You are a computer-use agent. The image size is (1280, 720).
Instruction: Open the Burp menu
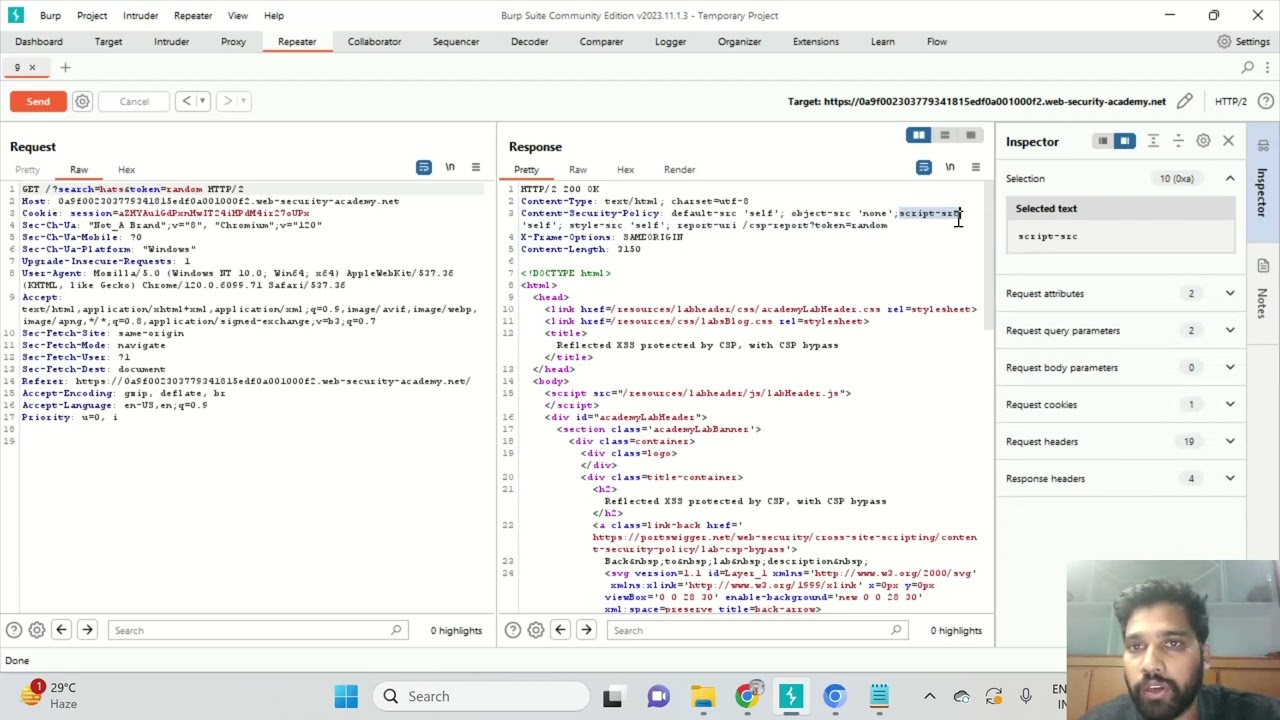point(50,15)
